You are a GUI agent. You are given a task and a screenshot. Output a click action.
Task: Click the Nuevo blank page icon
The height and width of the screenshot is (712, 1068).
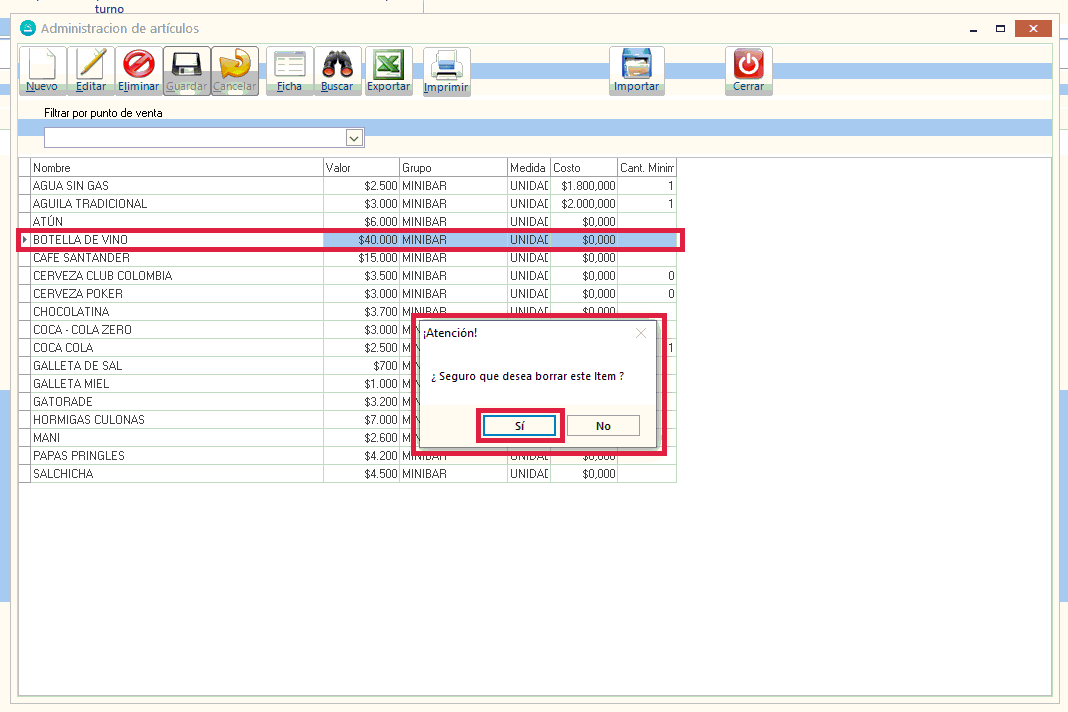click(x=42, y=66)
